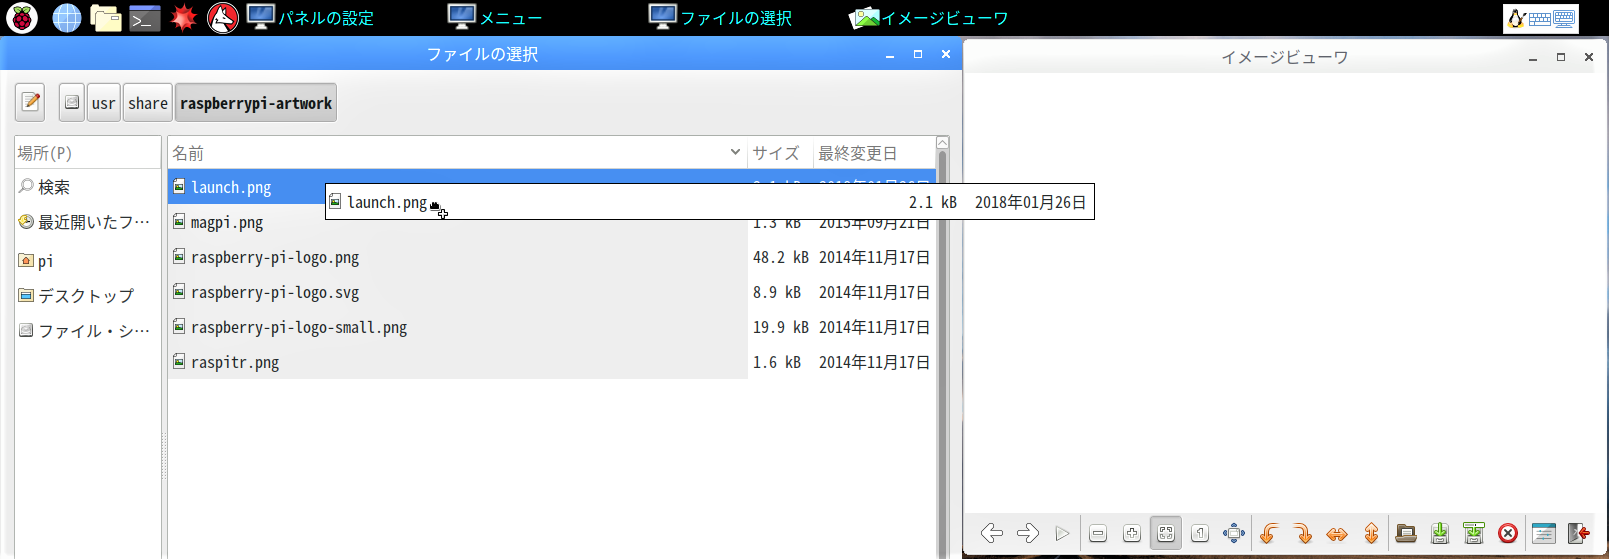Zoom out in image viewer
This screenshot has width=1609, height=559.
pyautogui.click(x=1098, y=533)
